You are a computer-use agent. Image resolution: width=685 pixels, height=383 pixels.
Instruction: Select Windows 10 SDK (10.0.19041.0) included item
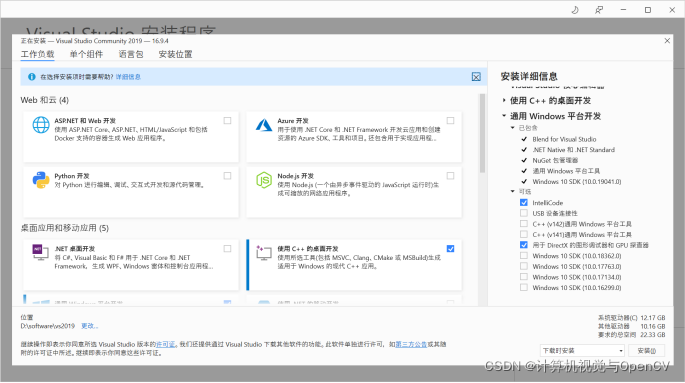577,182
